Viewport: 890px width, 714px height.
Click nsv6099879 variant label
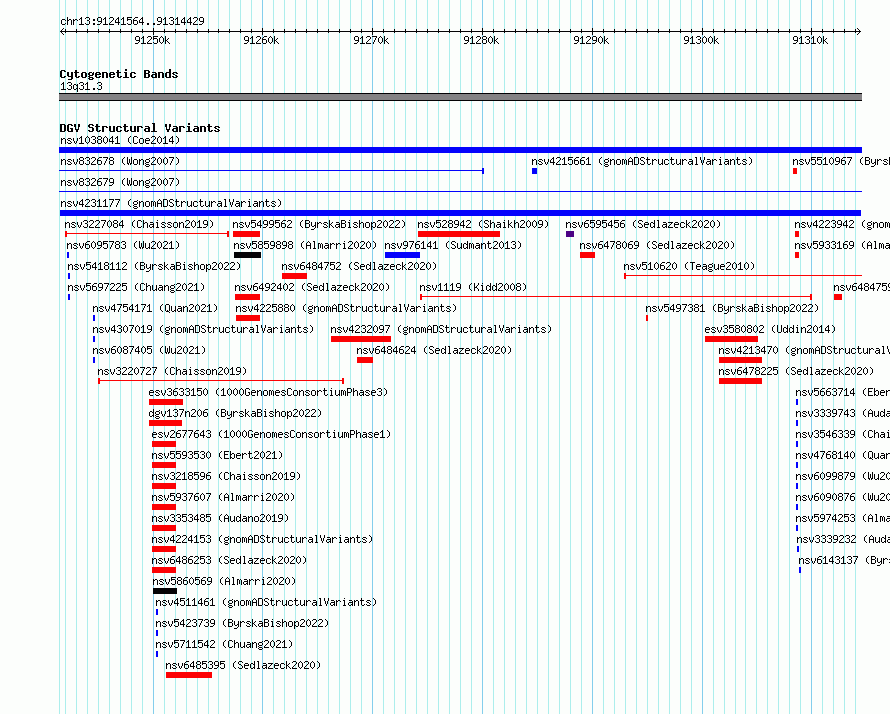click(843, 476)
